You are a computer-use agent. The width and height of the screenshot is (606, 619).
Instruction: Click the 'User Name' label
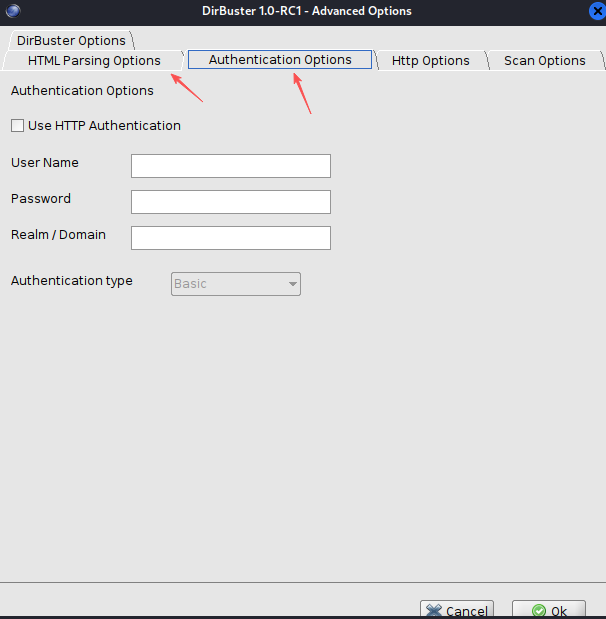tap(45, 163)
